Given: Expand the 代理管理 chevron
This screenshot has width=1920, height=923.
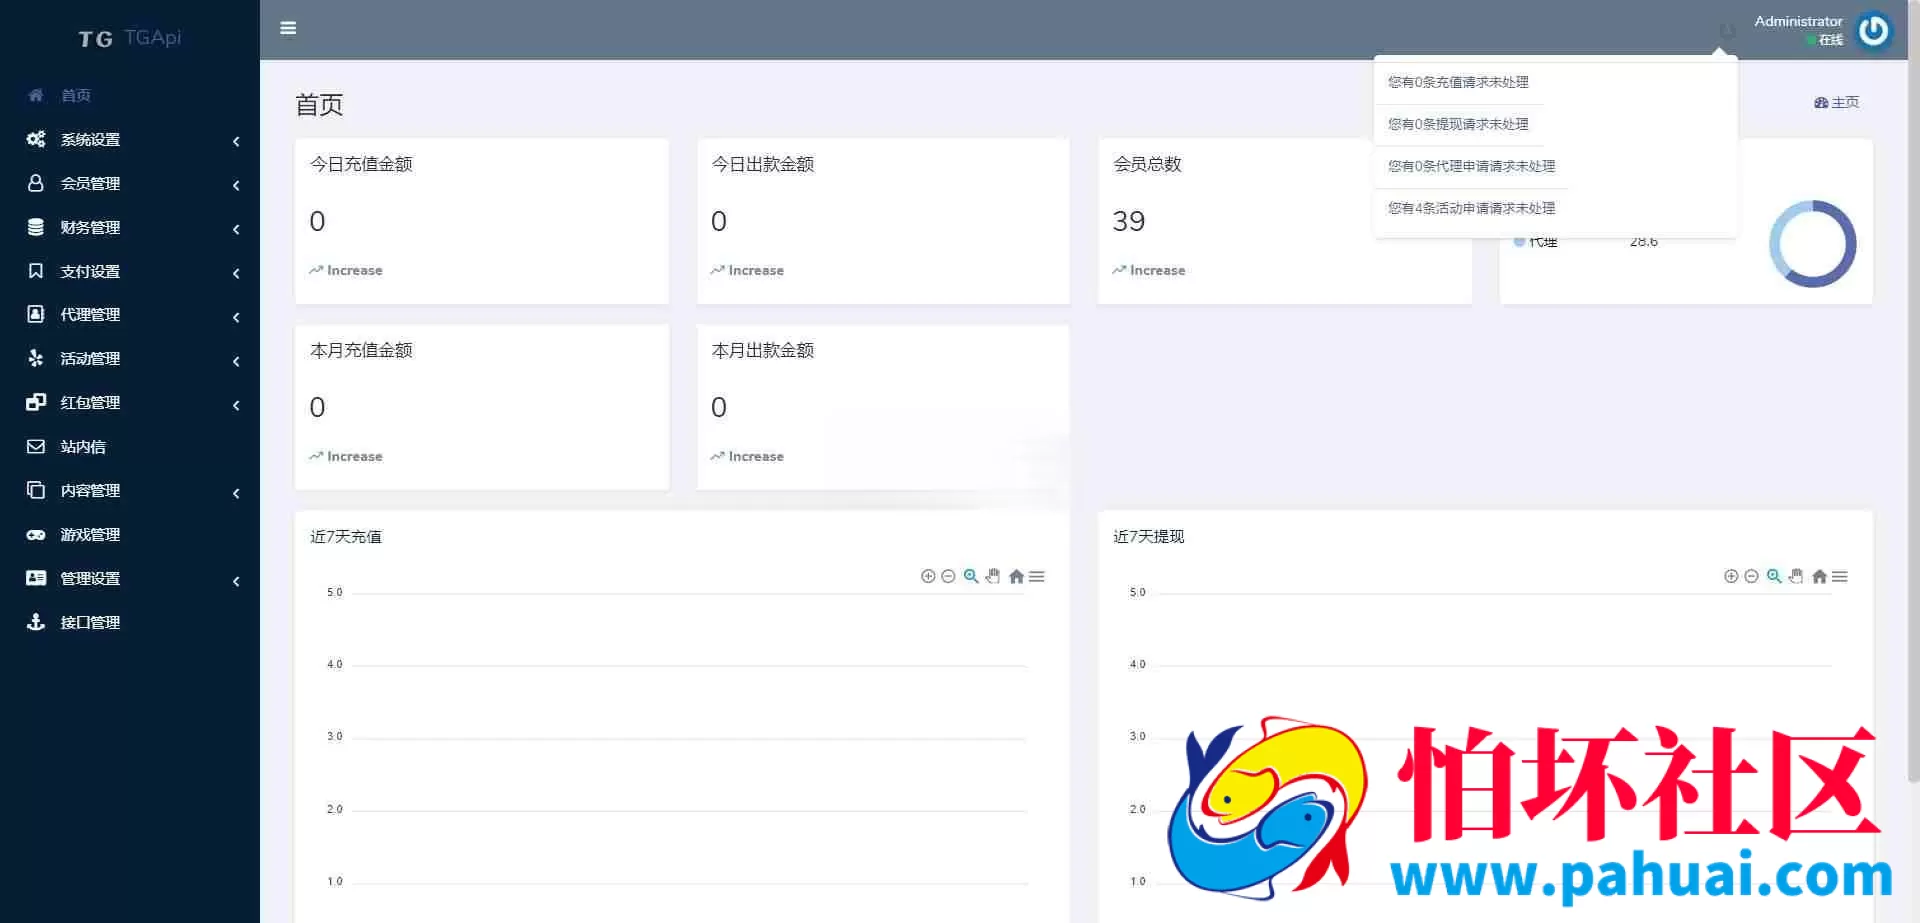Looking at the screenshot, I should (236, 317).
